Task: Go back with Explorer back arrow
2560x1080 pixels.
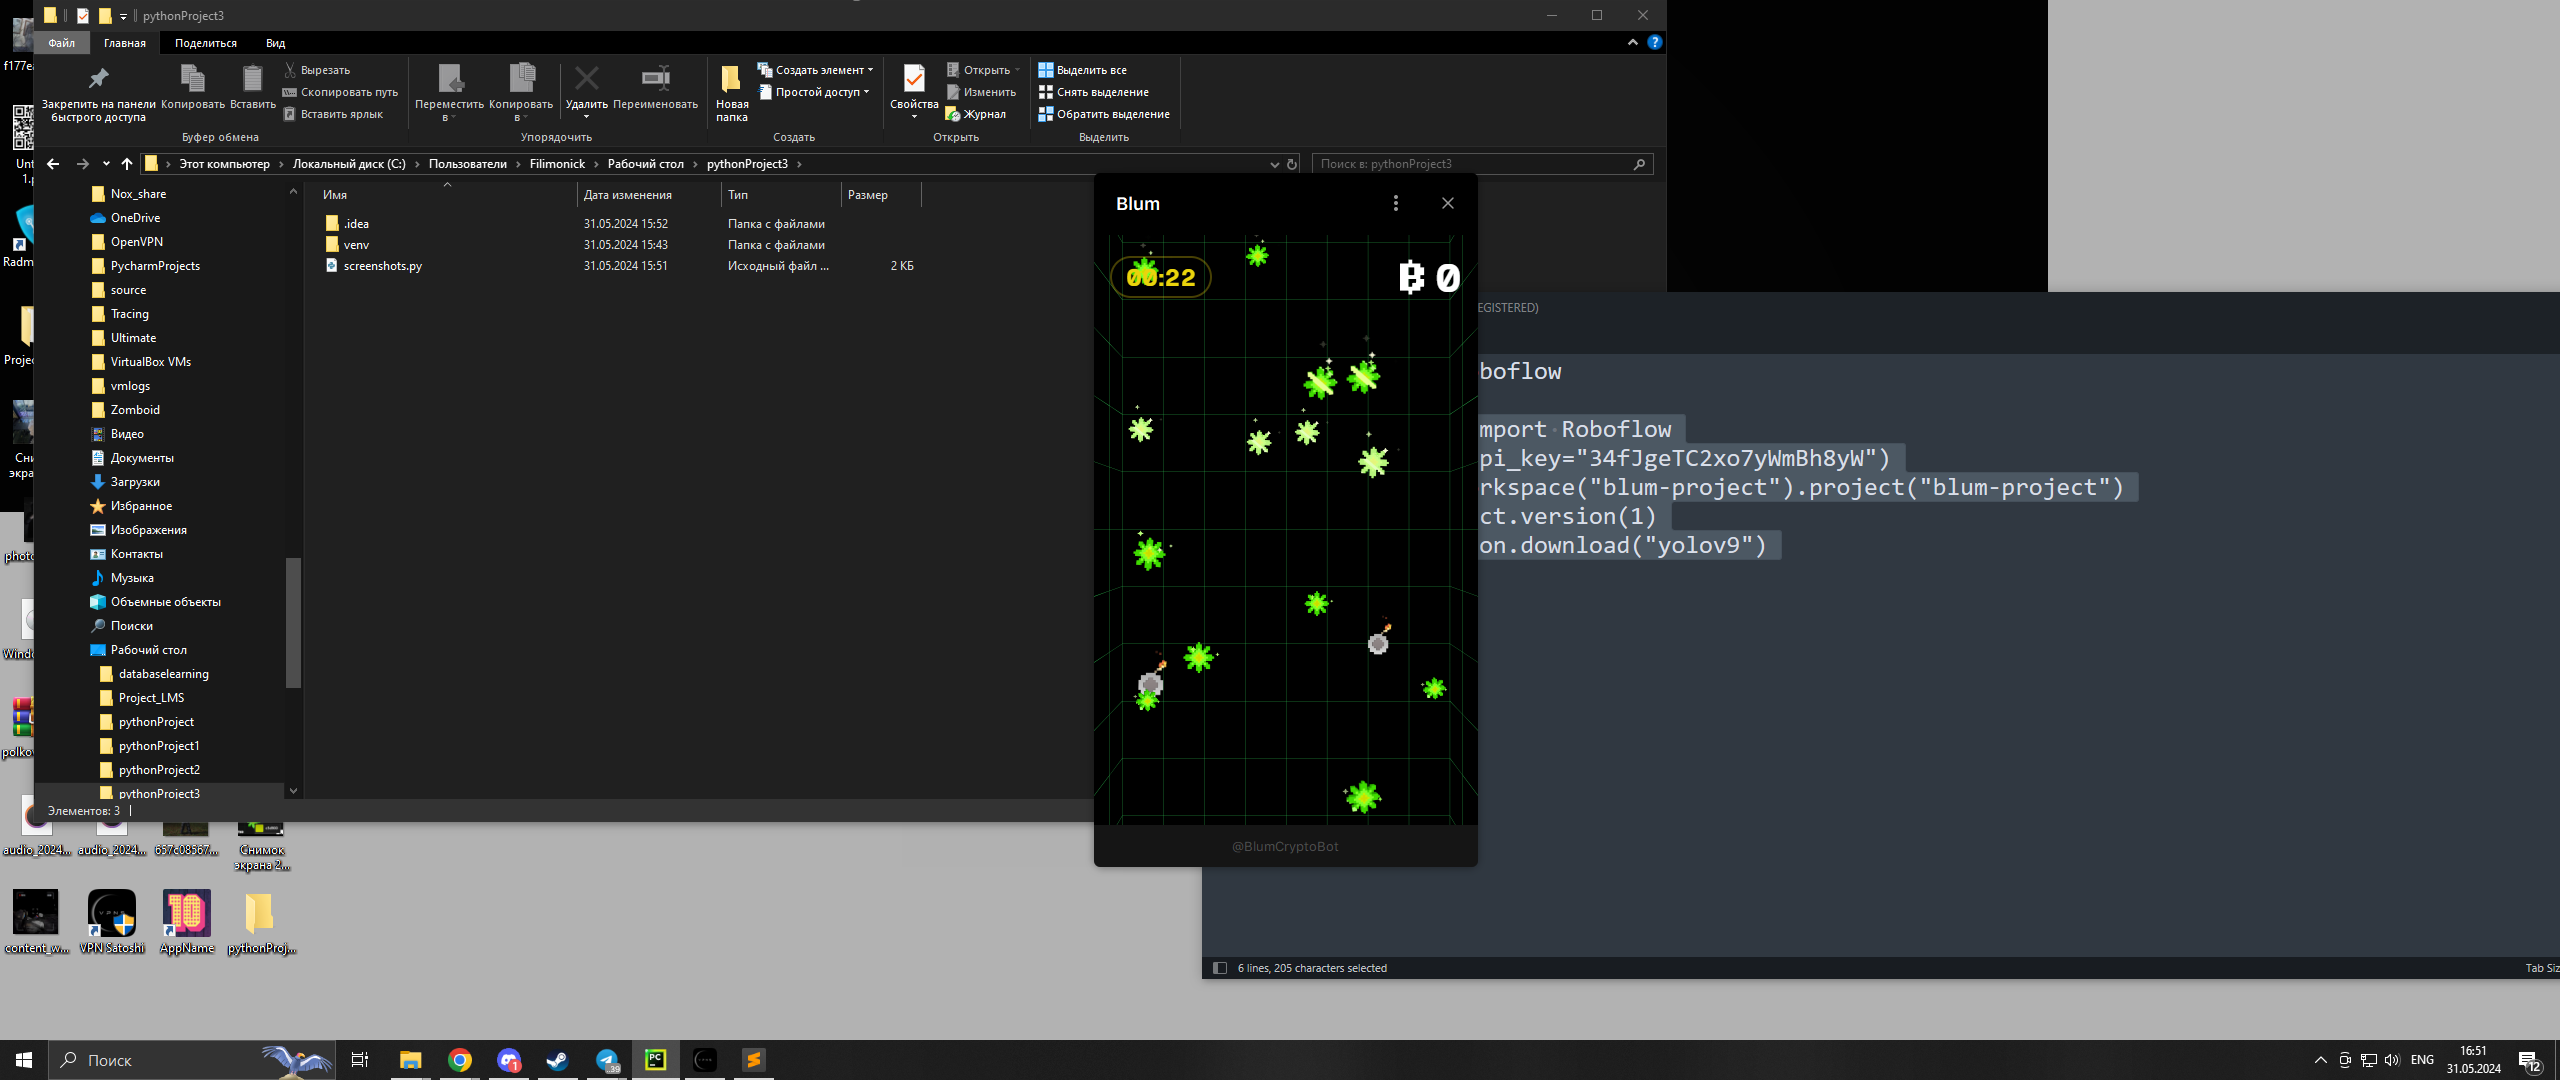Action: coord(53,164)
